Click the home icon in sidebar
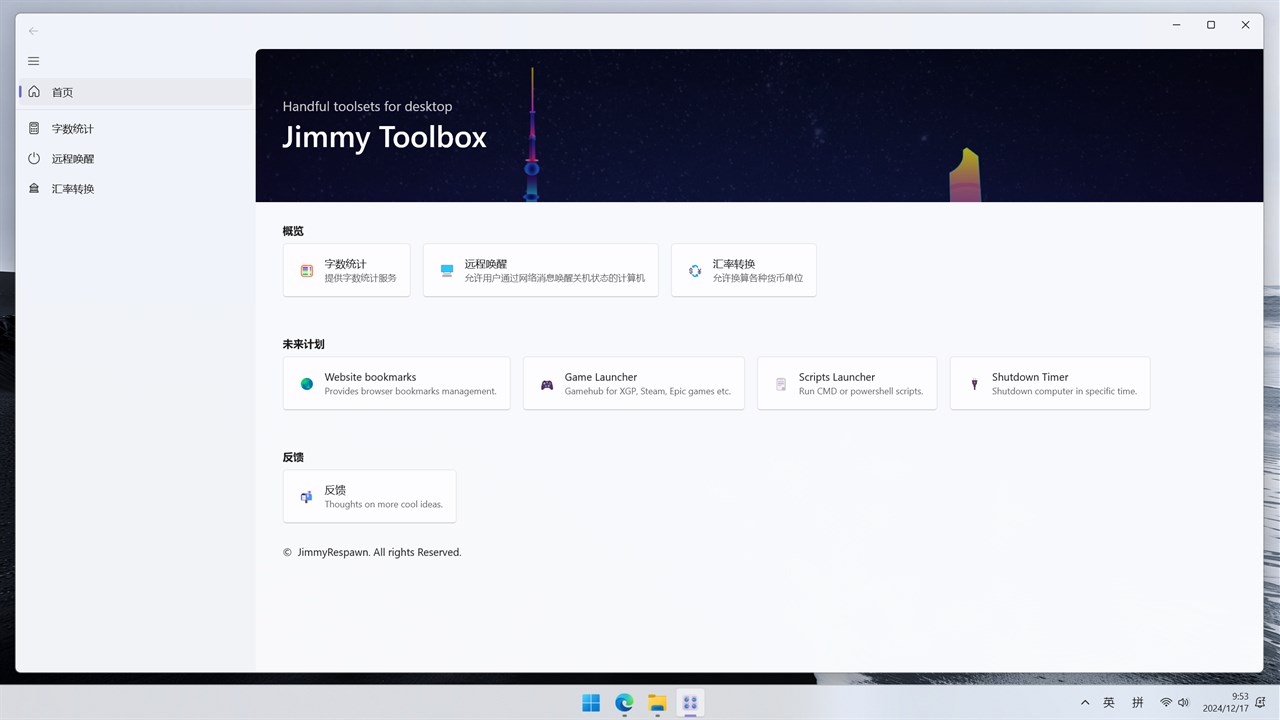The height and width of the screenshot is (720, 1280). pos(34,92)
